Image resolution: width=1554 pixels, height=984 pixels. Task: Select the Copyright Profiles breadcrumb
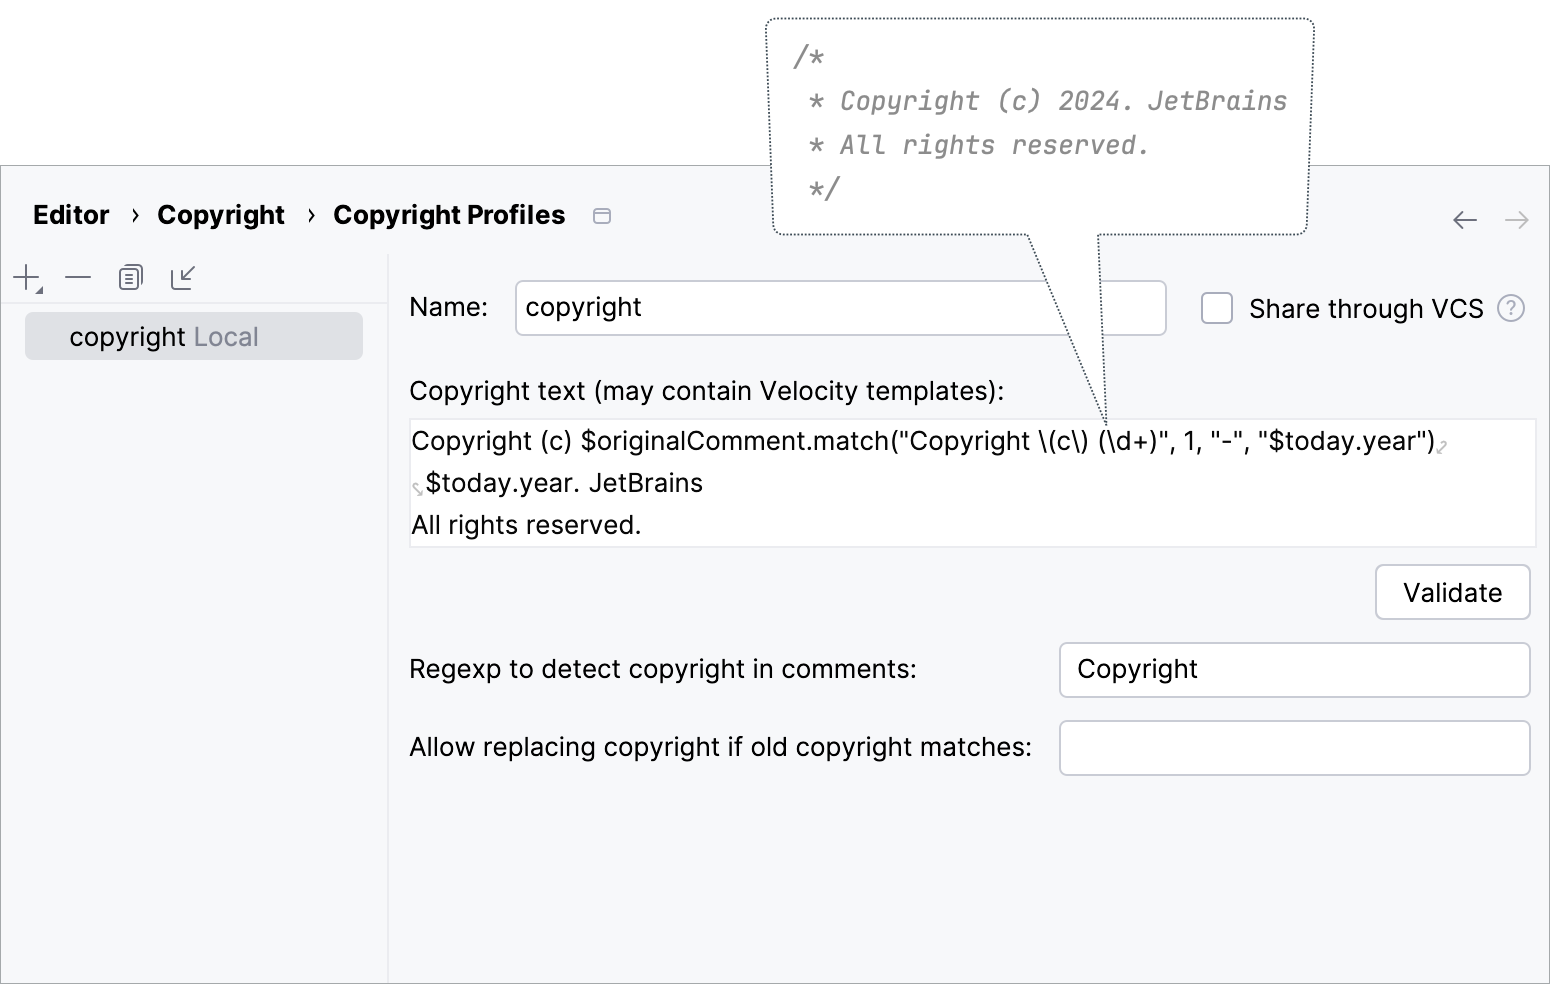click(x=449, y=214)
